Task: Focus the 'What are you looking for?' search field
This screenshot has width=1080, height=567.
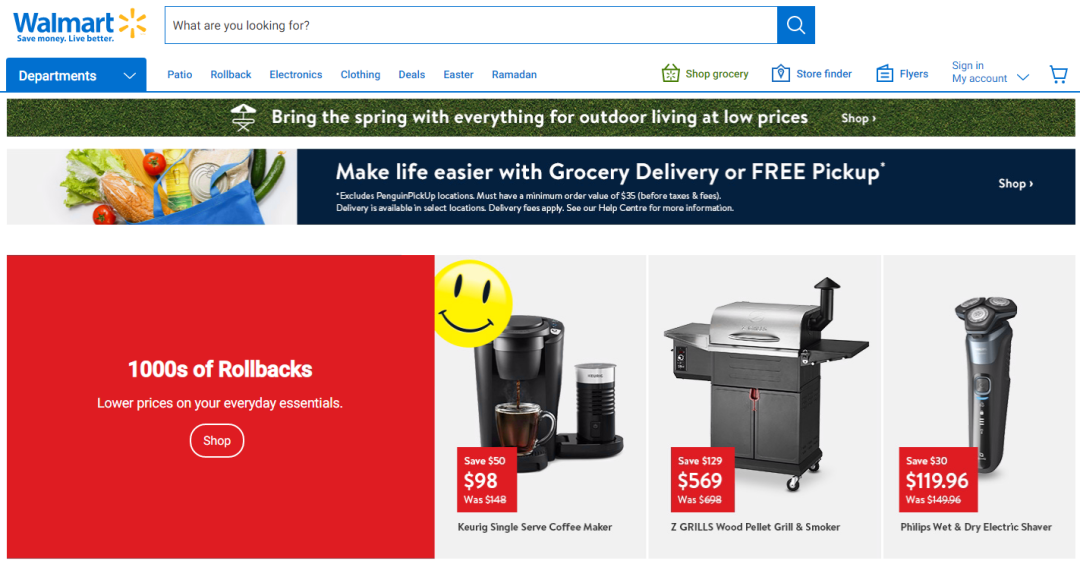Action: point(471,25)
